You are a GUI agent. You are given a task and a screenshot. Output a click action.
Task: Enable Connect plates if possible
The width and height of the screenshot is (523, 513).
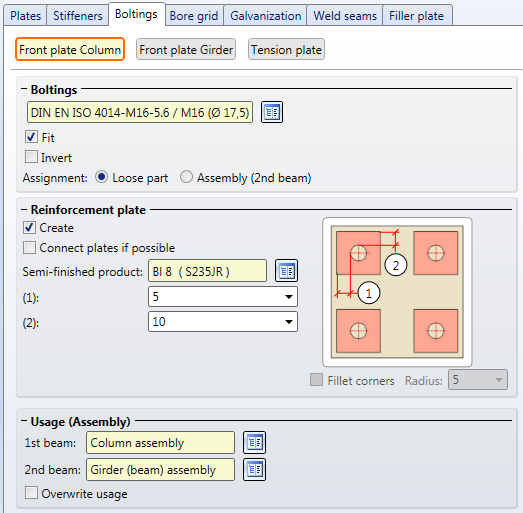(29, 247)
